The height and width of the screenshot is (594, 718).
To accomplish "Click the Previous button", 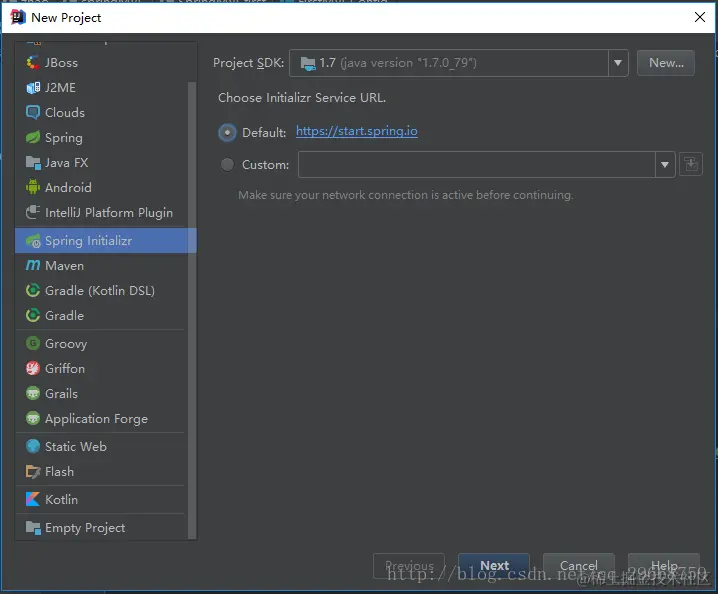I will 409,566.
